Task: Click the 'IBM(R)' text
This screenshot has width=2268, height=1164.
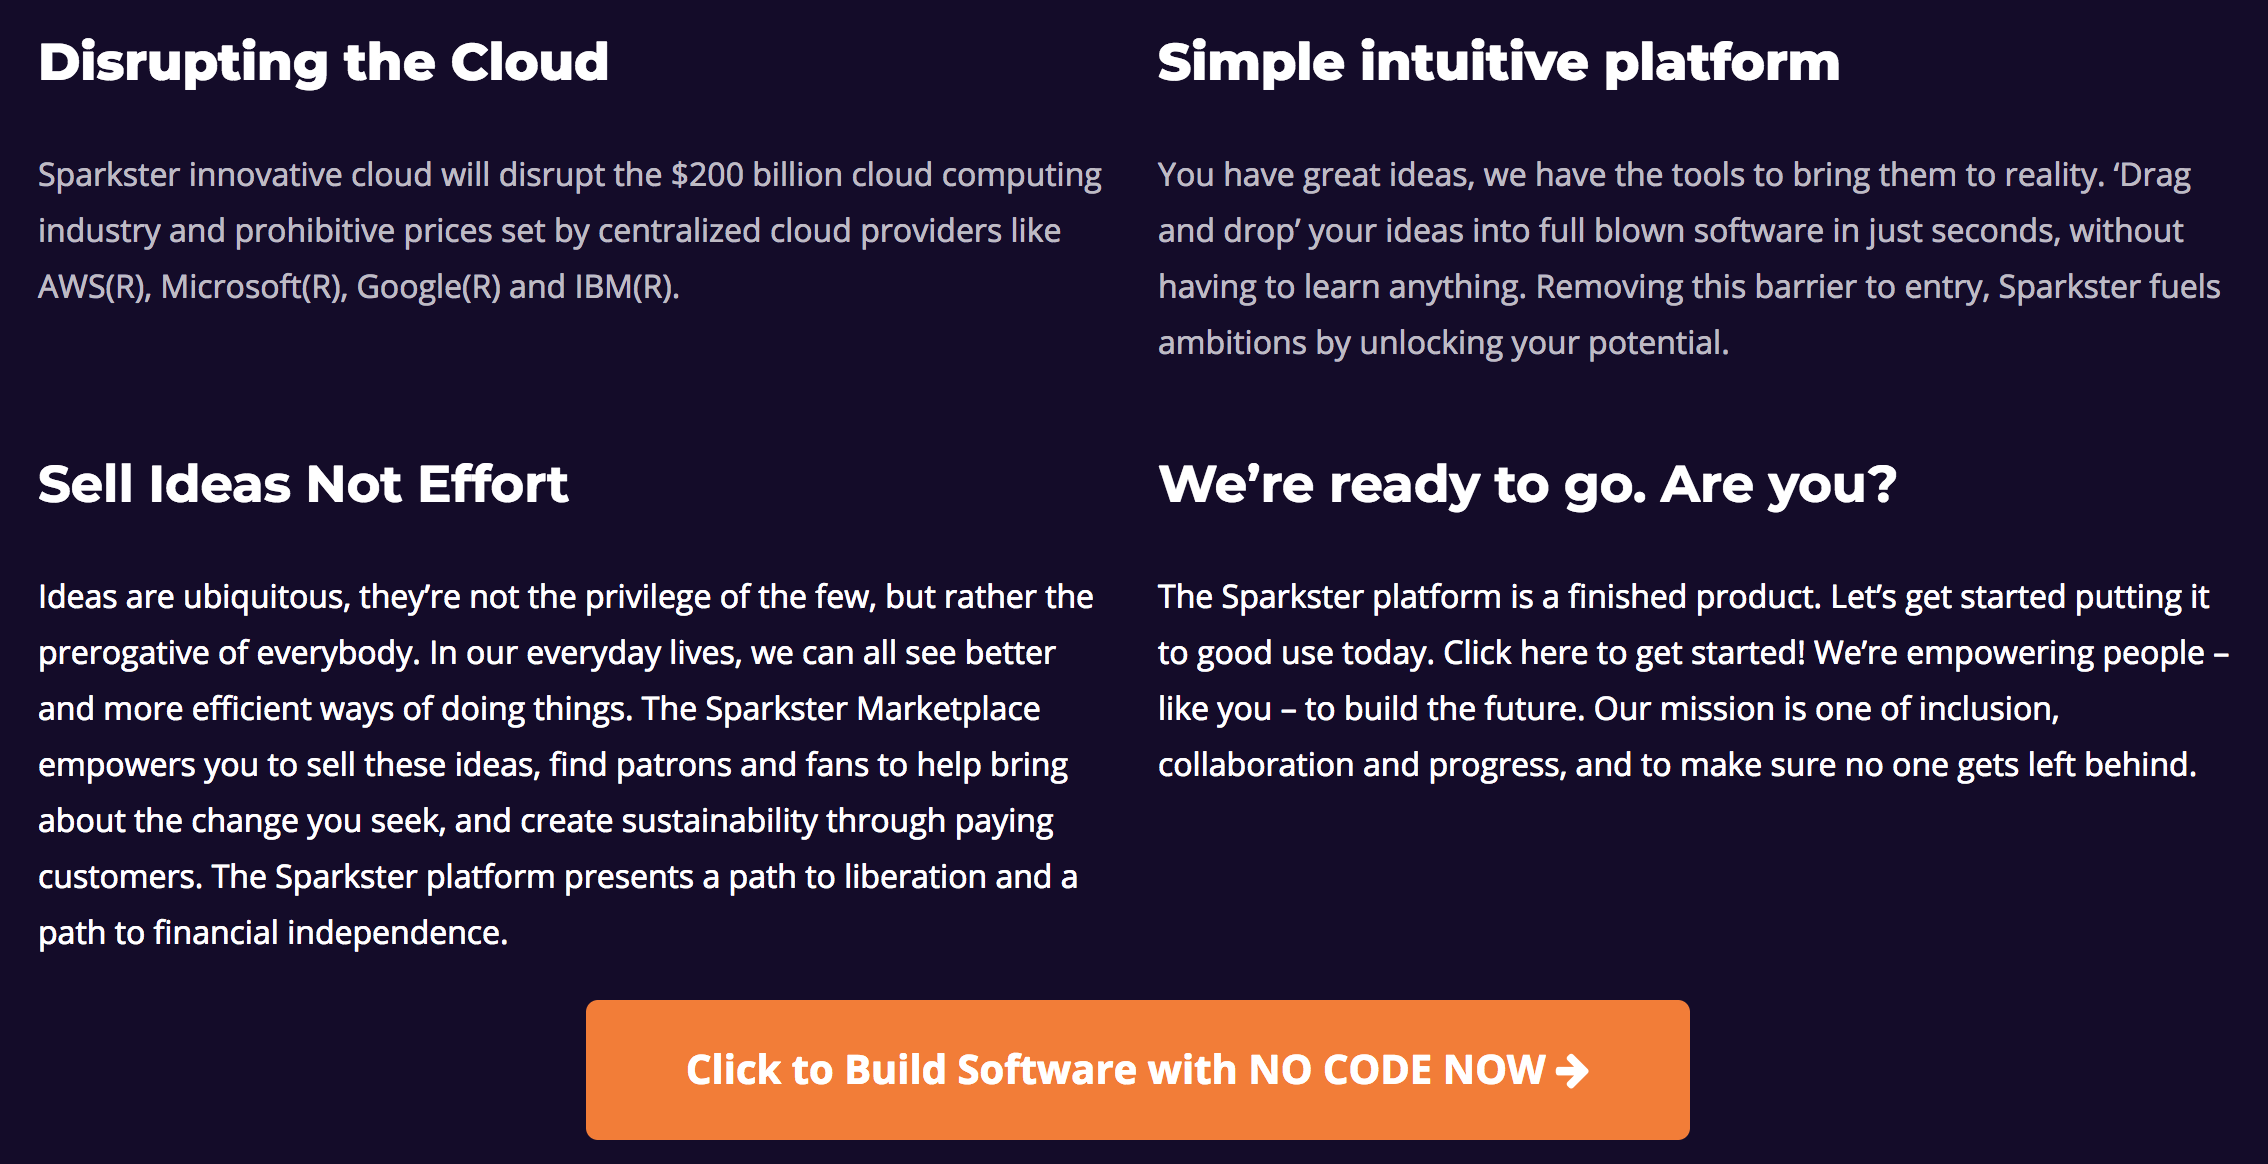Action: (x=627, y=288)
